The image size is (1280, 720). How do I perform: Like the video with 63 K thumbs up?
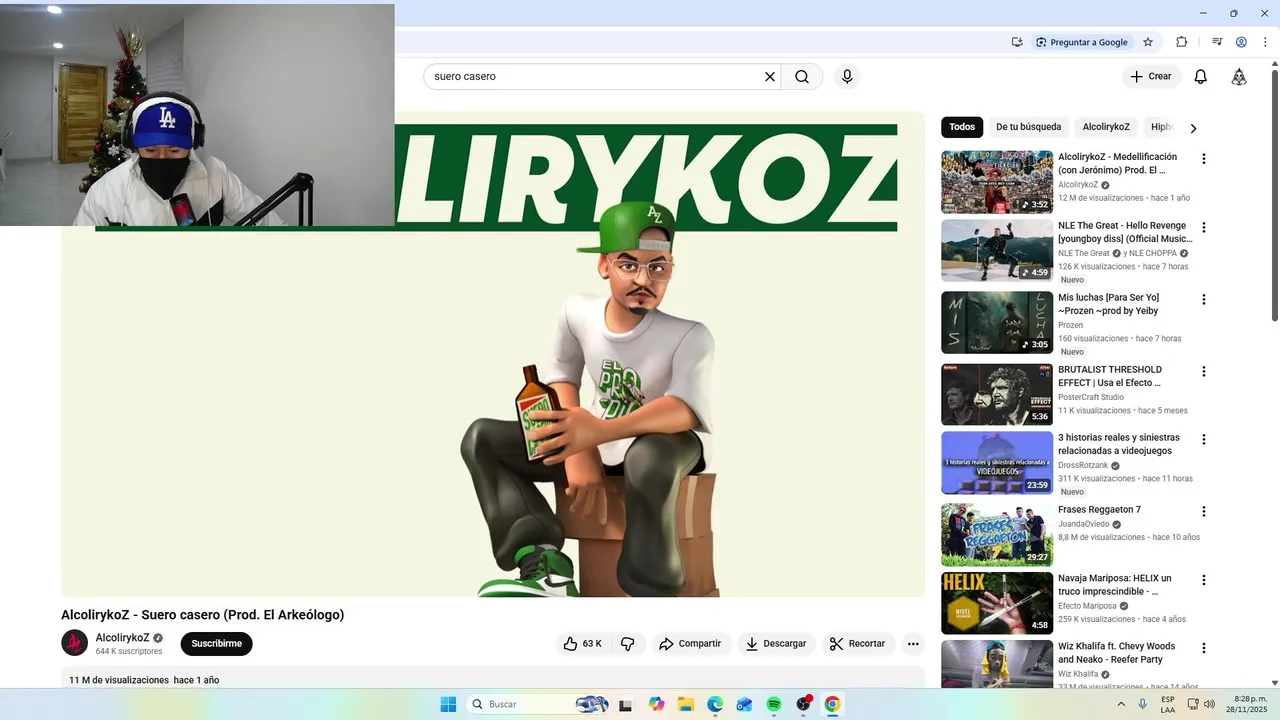[582, 644]
